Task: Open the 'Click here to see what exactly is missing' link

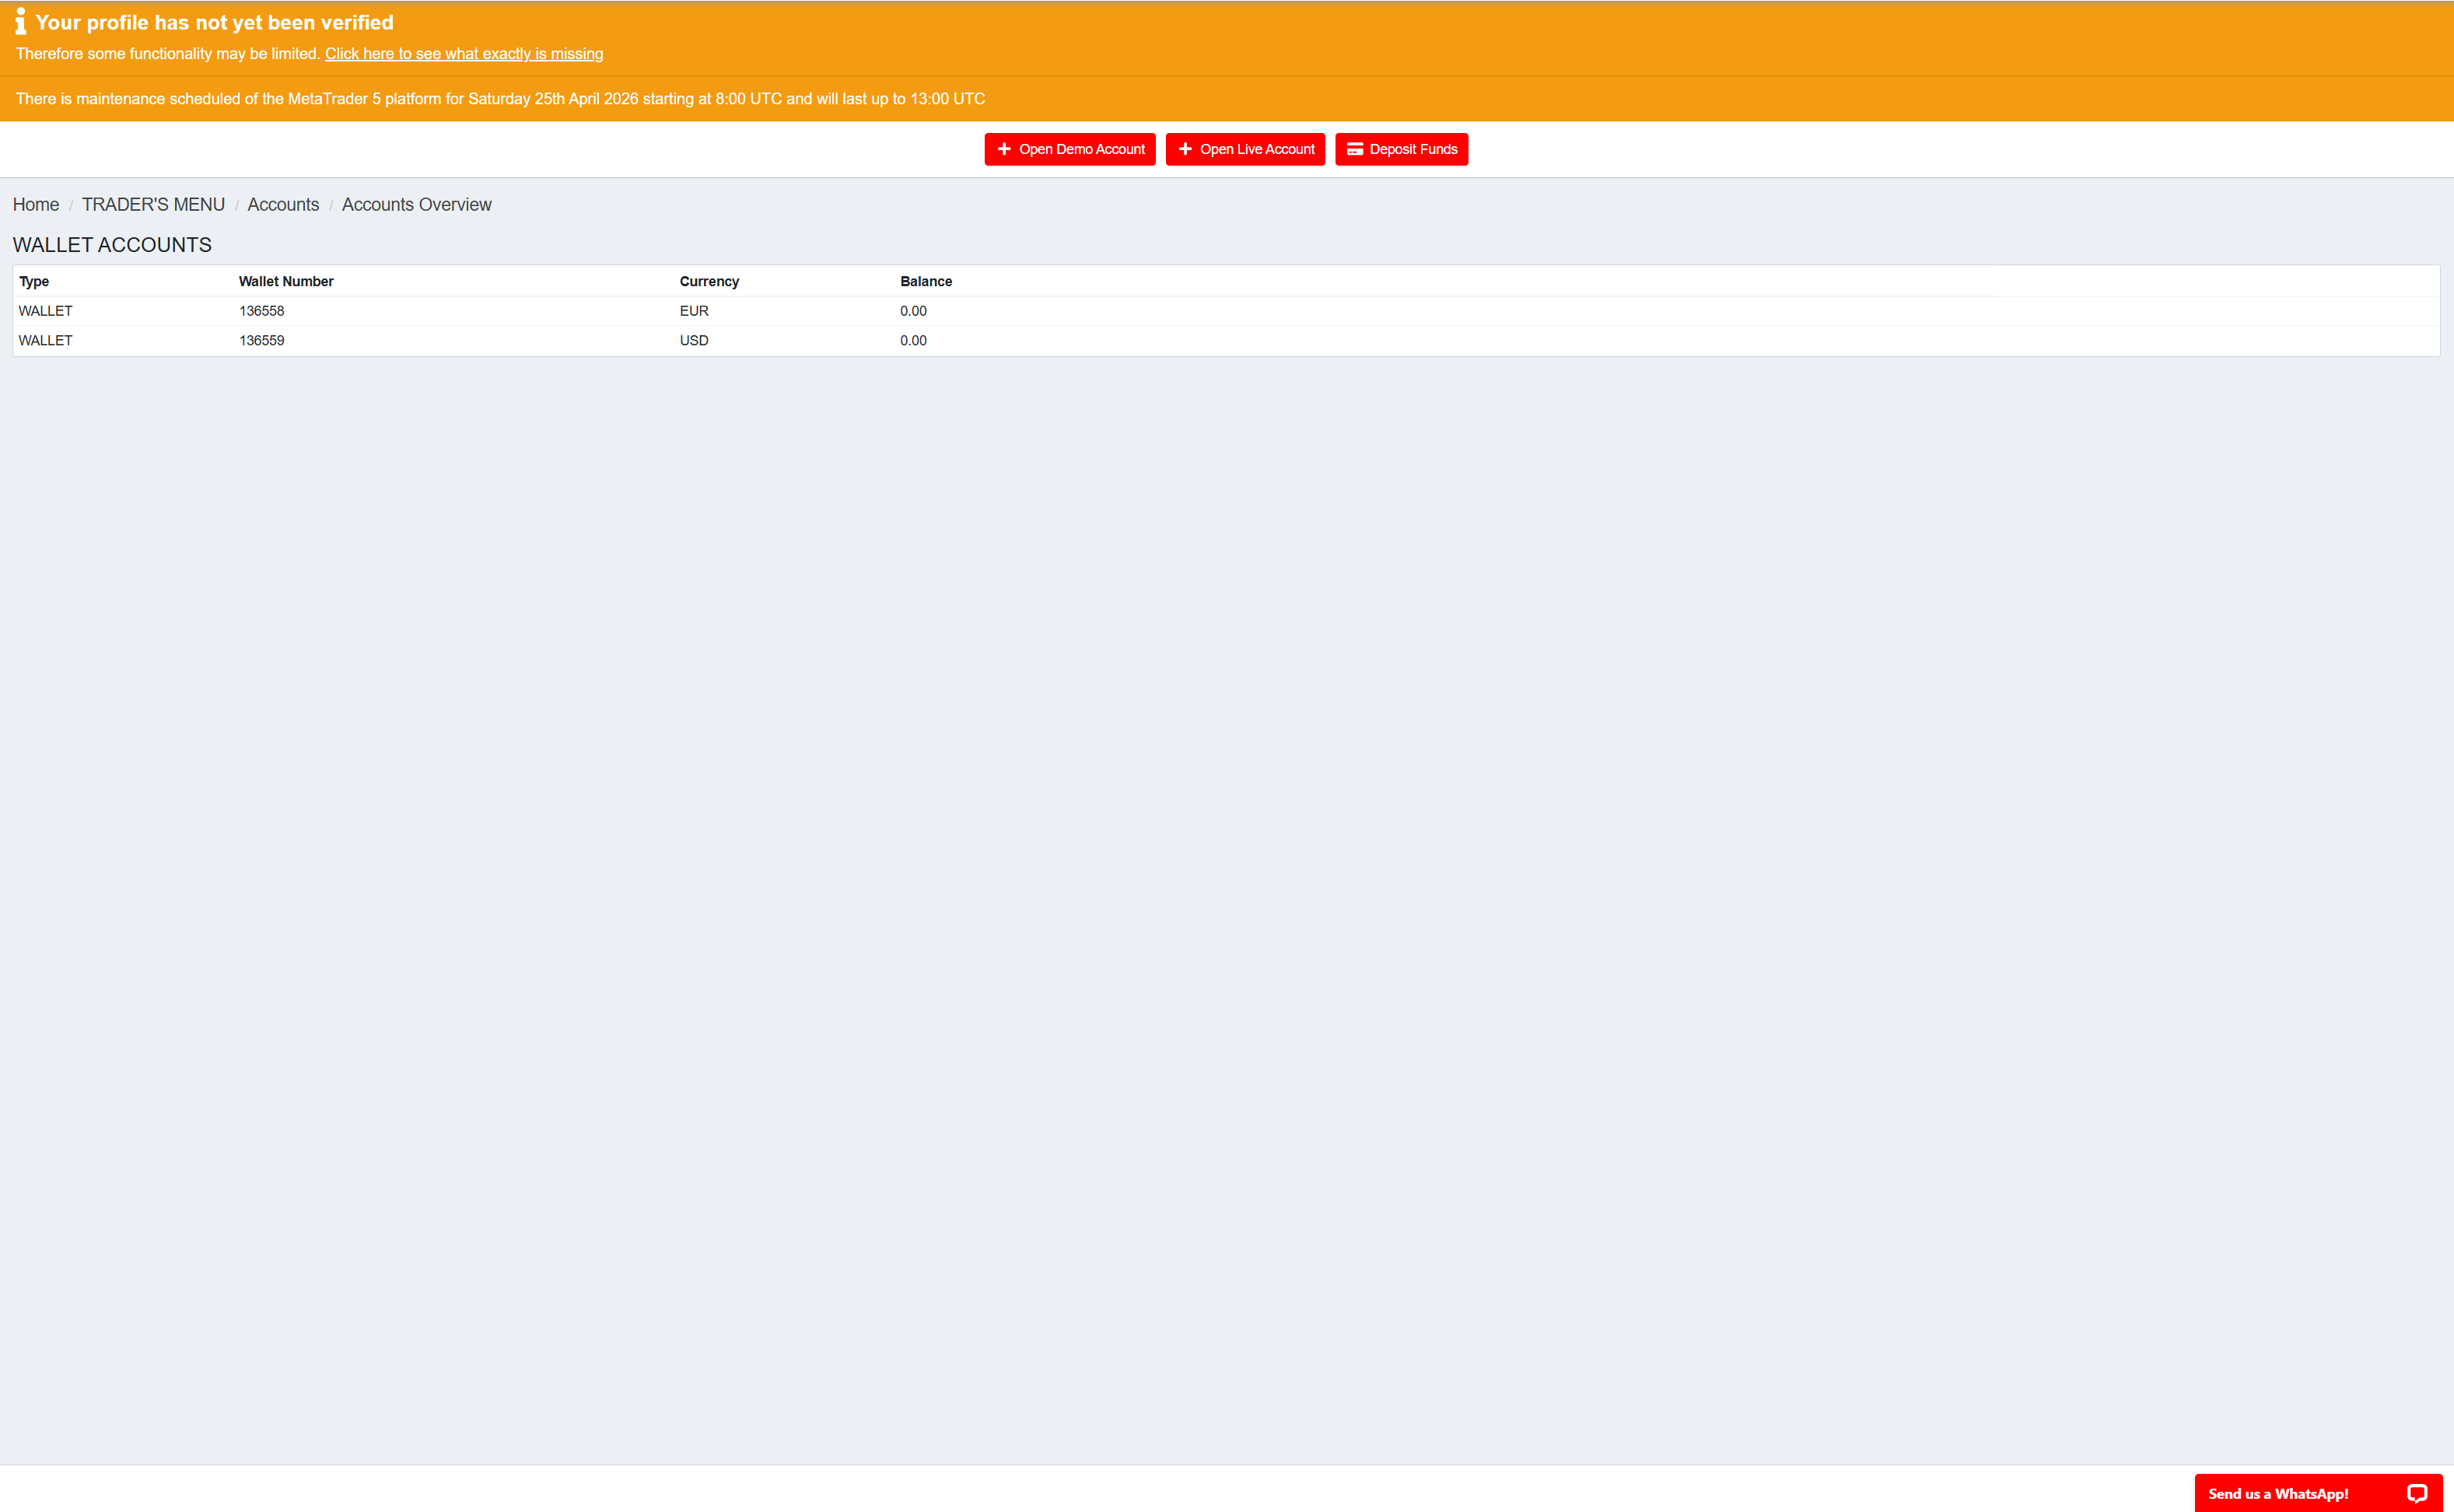Action: (464, 54)
